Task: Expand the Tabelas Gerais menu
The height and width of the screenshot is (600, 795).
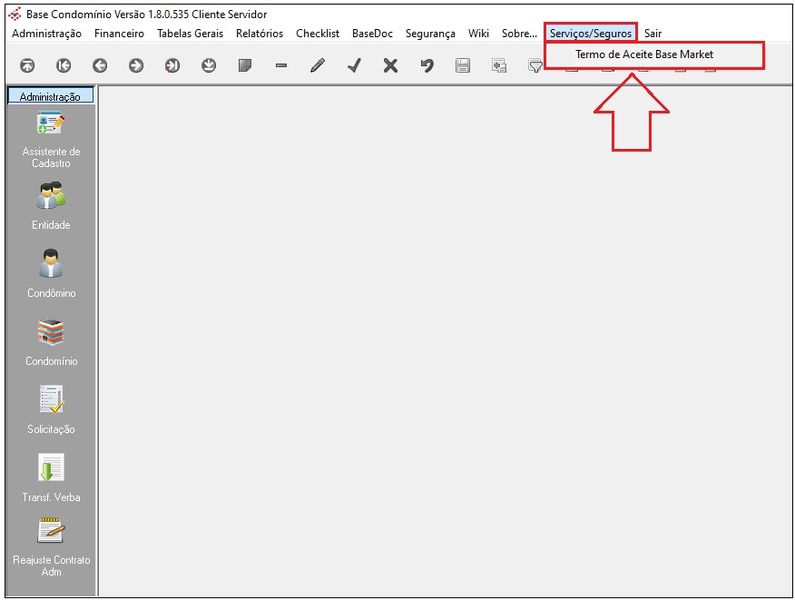Action: click(190, 33)
